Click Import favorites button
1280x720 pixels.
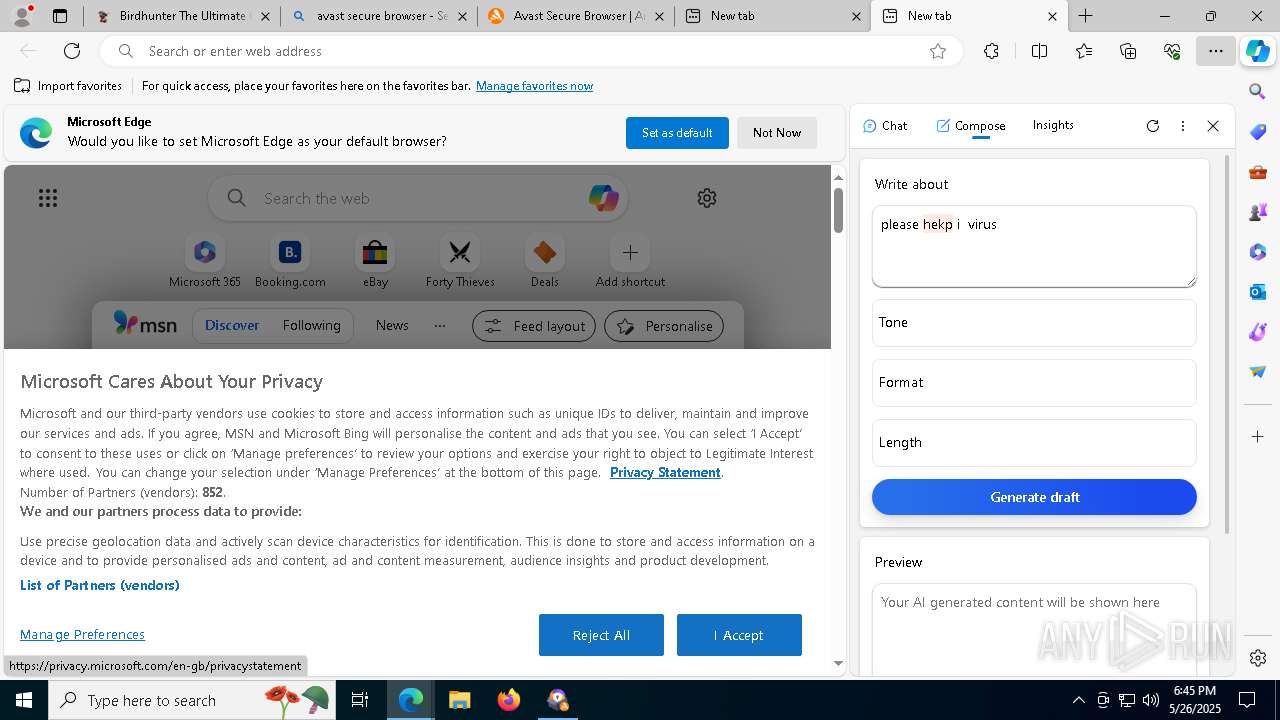point(69,86)
